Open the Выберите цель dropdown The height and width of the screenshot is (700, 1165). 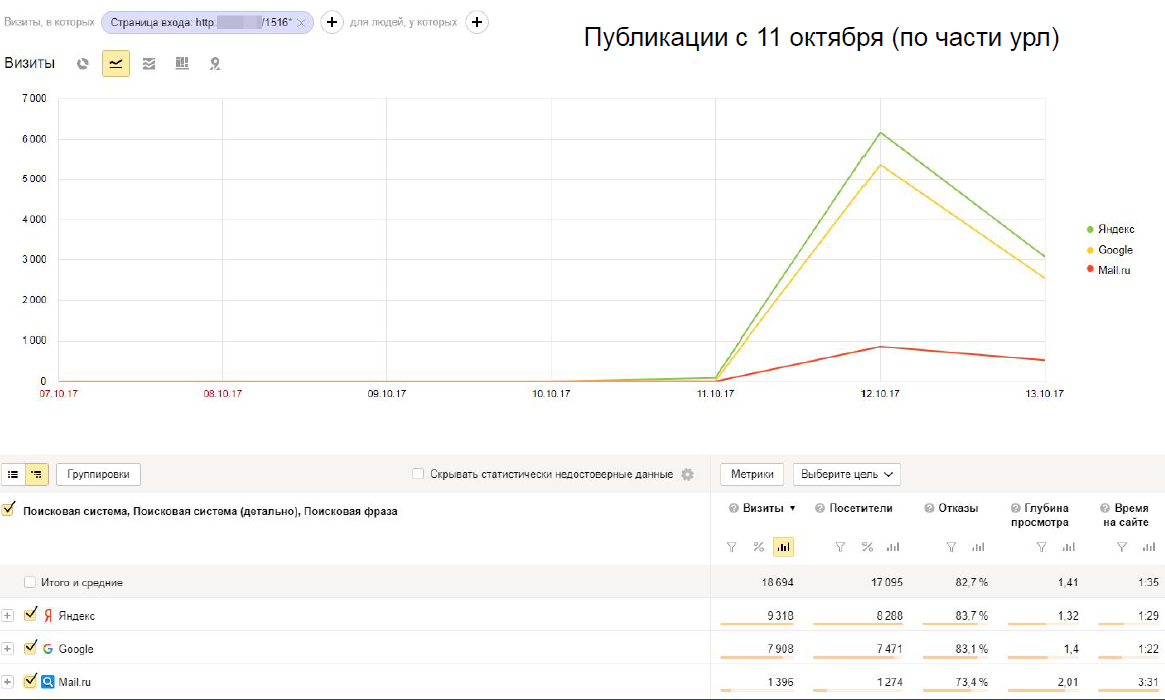tap(846, 474)
